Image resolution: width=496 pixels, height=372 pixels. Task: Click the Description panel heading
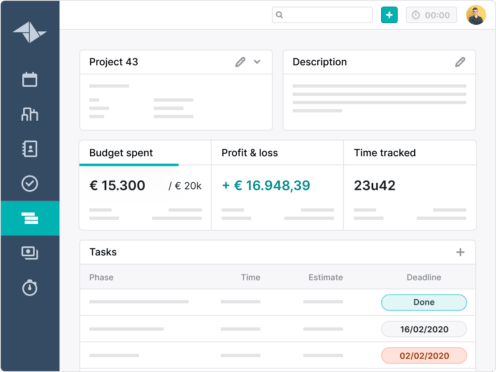pyautogui.click(x=320, y=62)
